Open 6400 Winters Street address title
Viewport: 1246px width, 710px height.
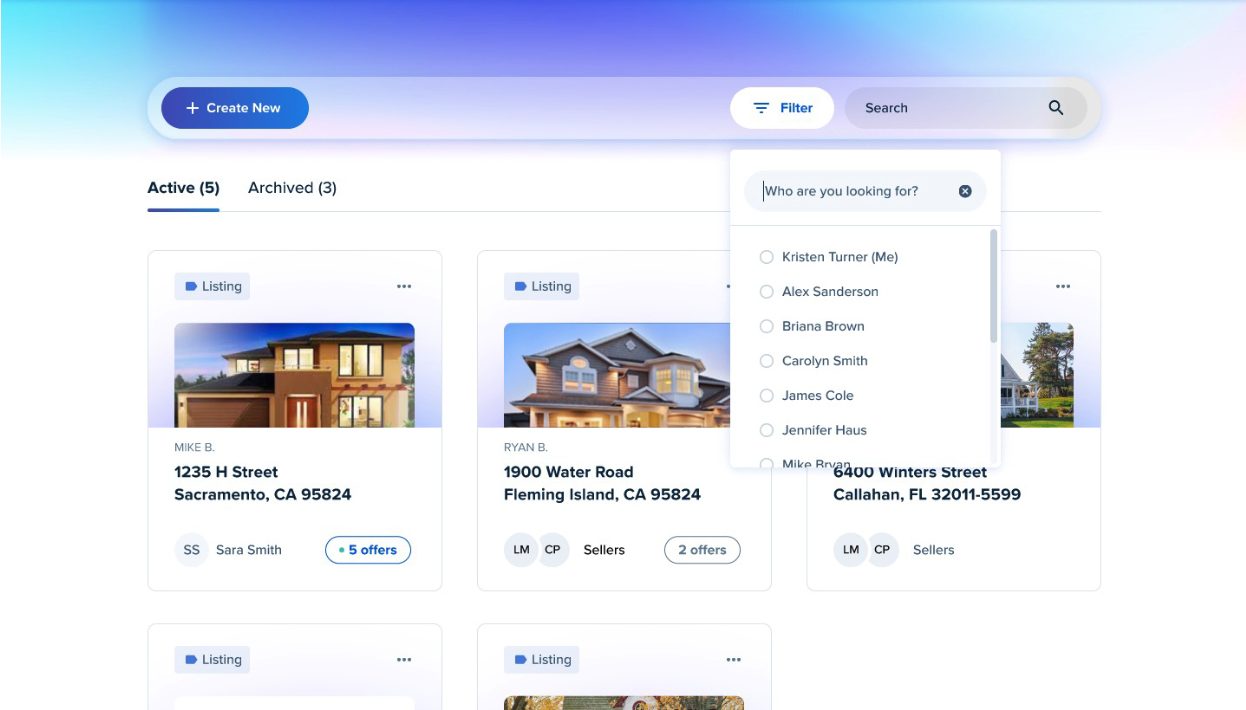927,483
